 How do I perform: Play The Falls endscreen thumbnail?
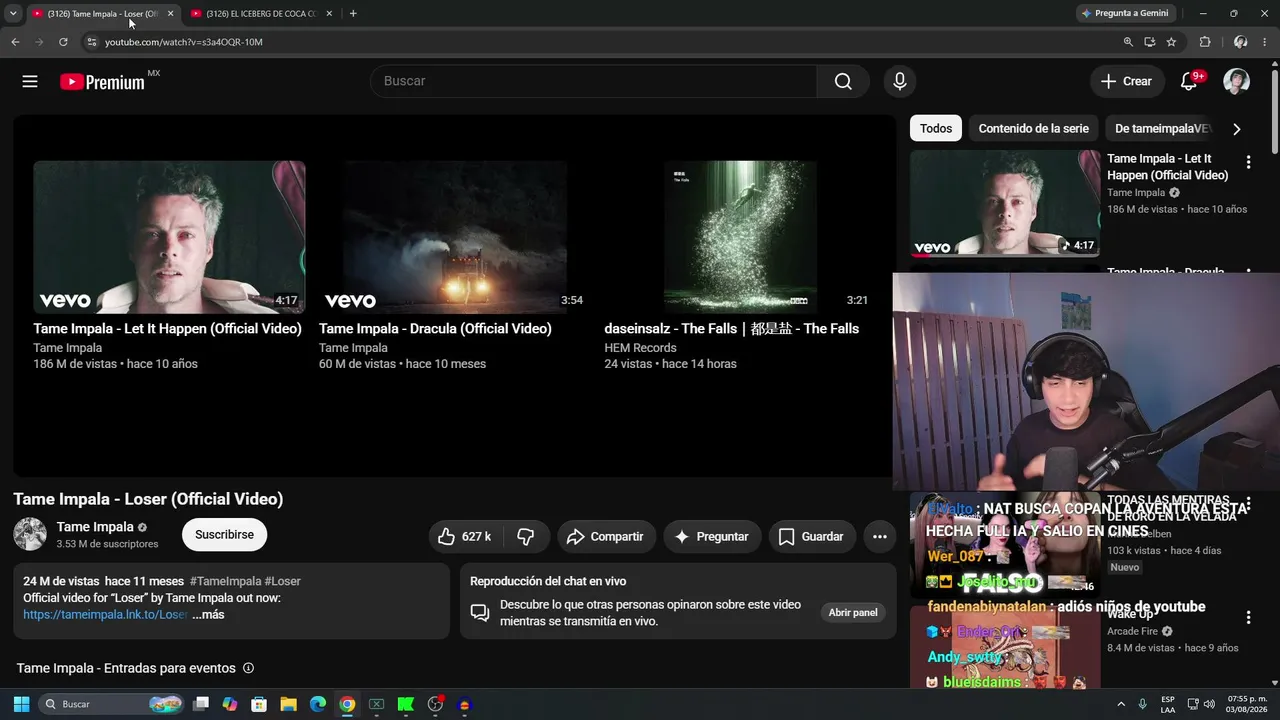(x=740, y=238)
